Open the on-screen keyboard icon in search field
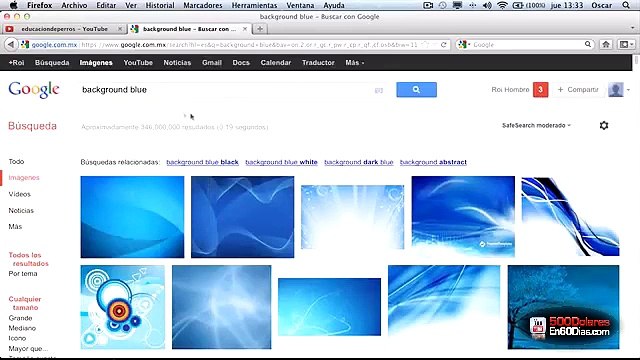640x360 pixels. 379,90
